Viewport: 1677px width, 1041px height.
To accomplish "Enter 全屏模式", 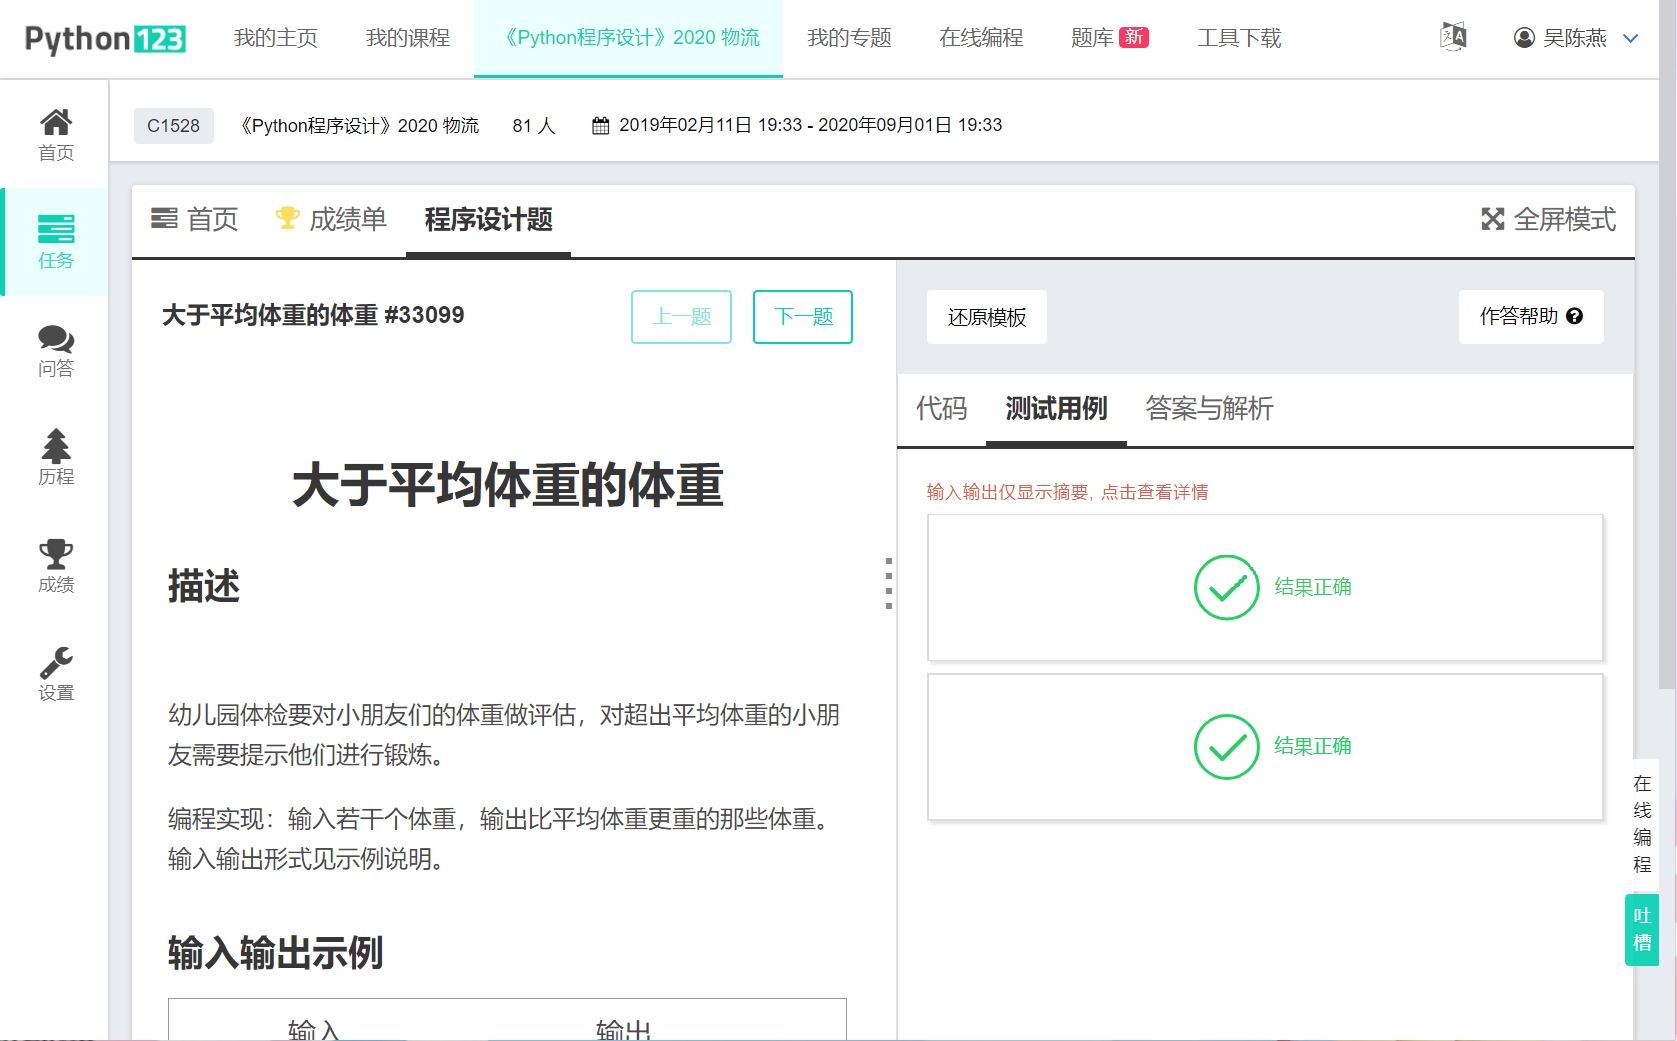I will pyautogui.click(x=1549, y=219).
